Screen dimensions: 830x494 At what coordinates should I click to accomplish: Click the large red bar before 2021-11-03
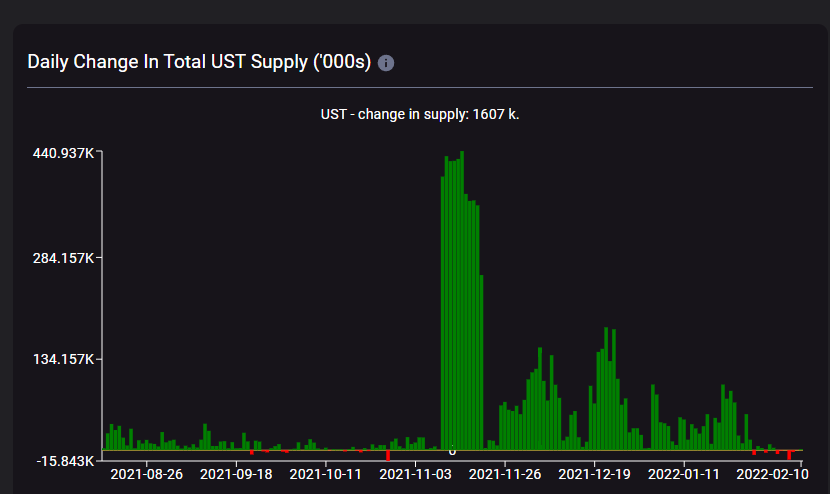point(388,455)
